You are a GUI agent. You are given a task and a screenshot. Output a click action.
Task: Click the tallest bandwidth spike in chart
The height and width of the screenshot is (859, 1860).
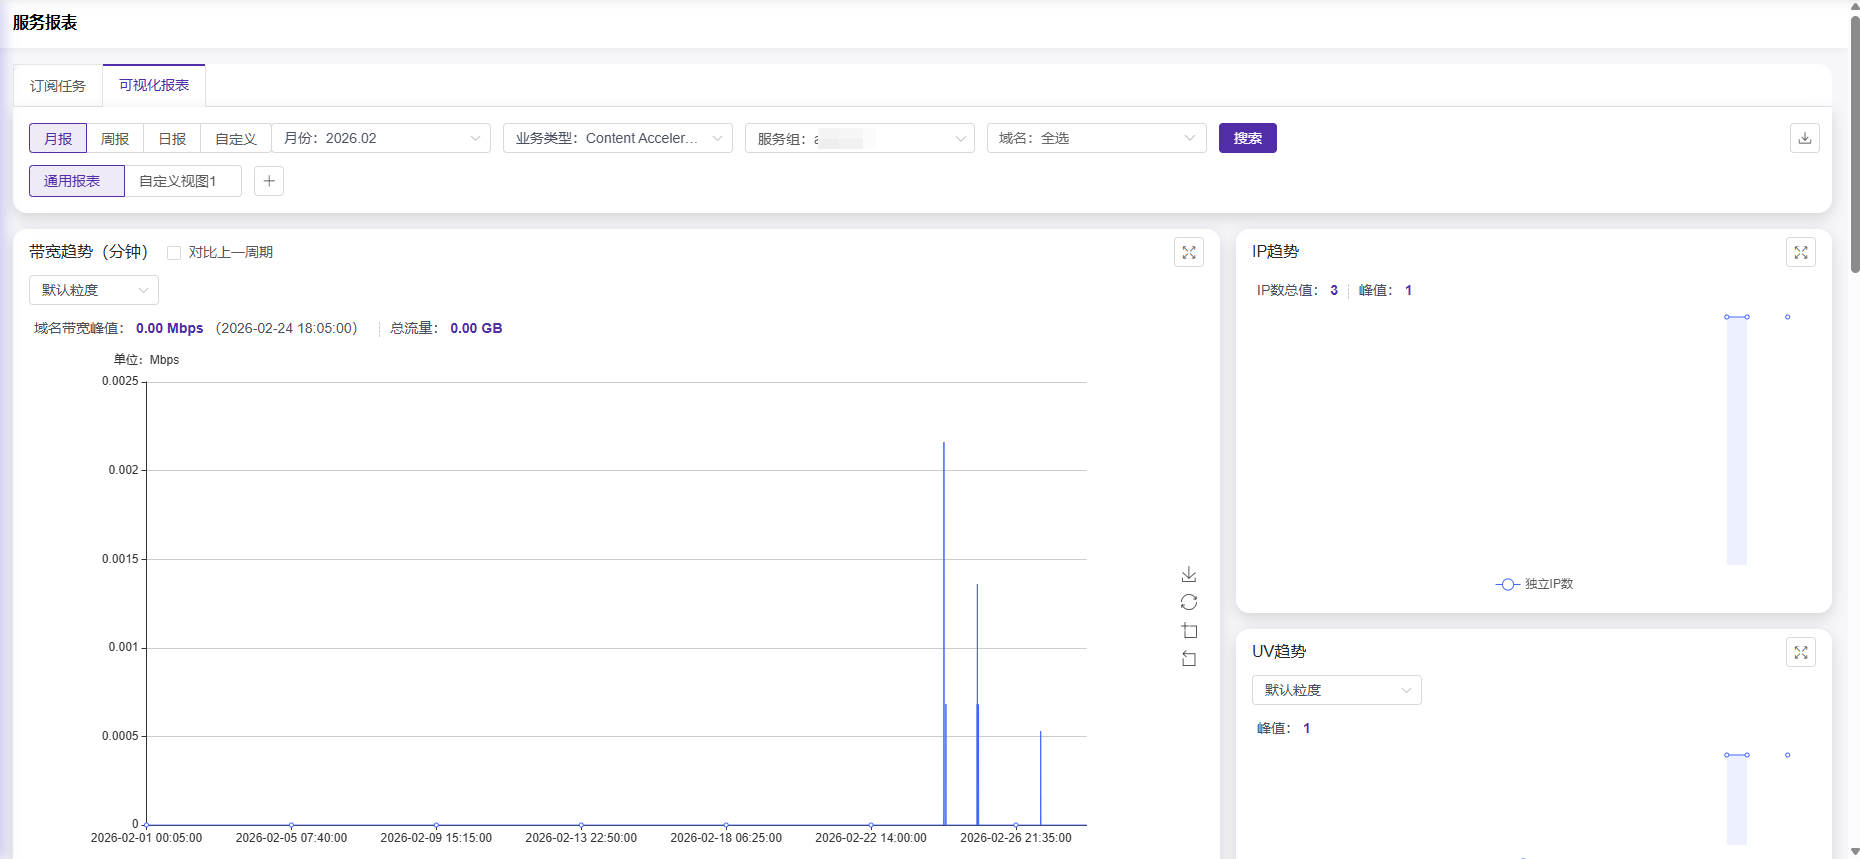click(944, 633)
